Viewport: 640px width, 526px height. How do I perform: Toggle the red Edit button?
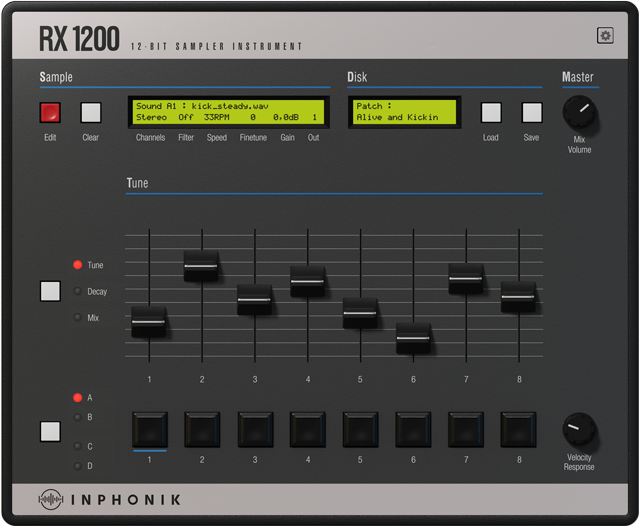pyautogui.click(x=50, y=112)
